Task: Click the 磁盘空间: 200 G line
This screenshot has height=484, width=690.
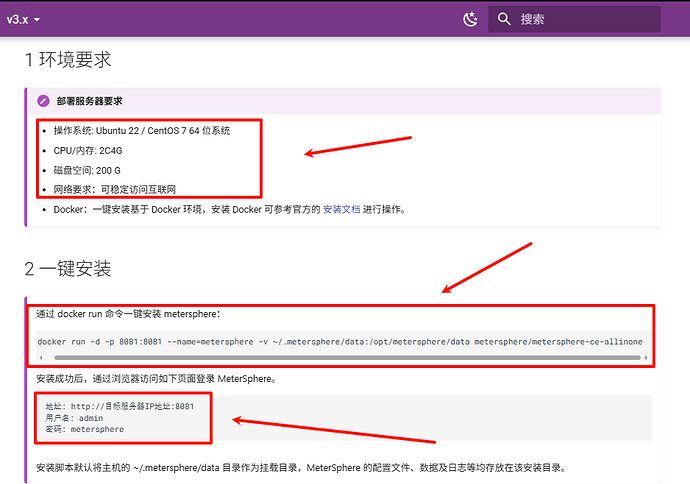Action: tap(87, 170)
